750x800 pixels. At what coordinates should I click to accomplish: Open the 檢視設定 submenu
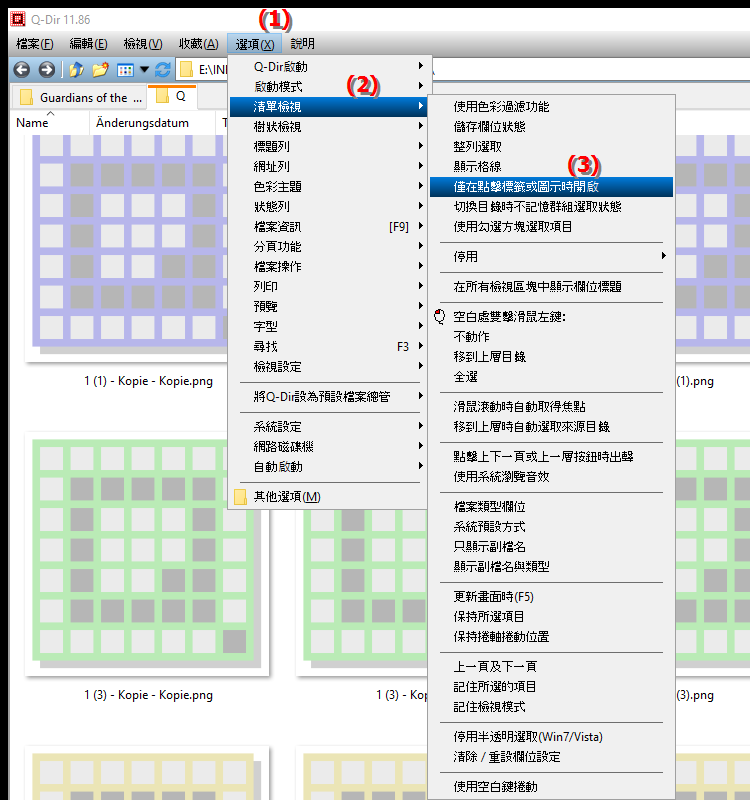pos(328,366)
